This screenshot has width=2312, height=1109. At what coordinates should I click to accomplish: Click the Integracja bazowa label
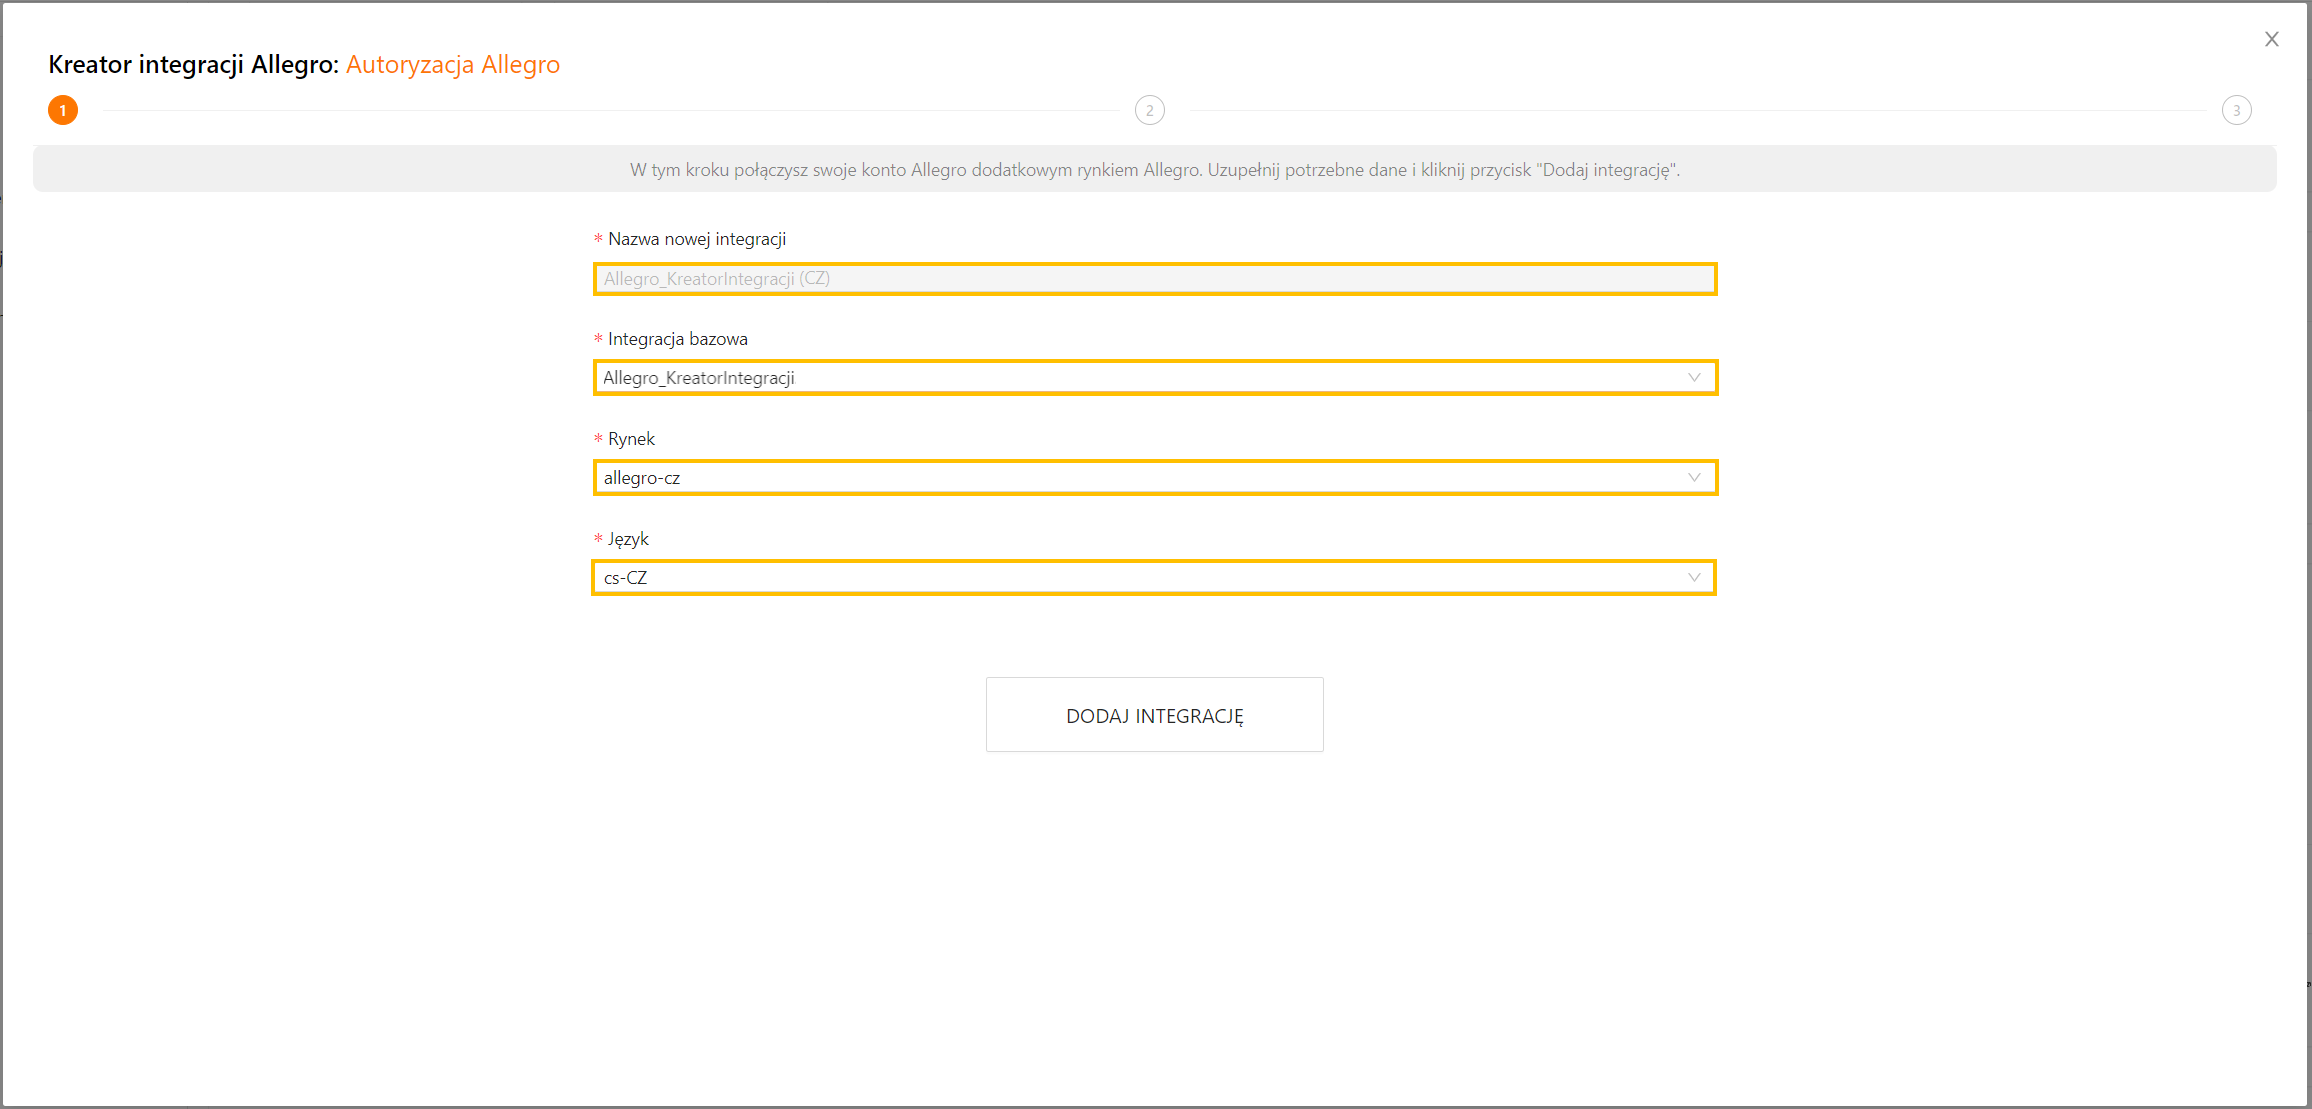[677, 339]
